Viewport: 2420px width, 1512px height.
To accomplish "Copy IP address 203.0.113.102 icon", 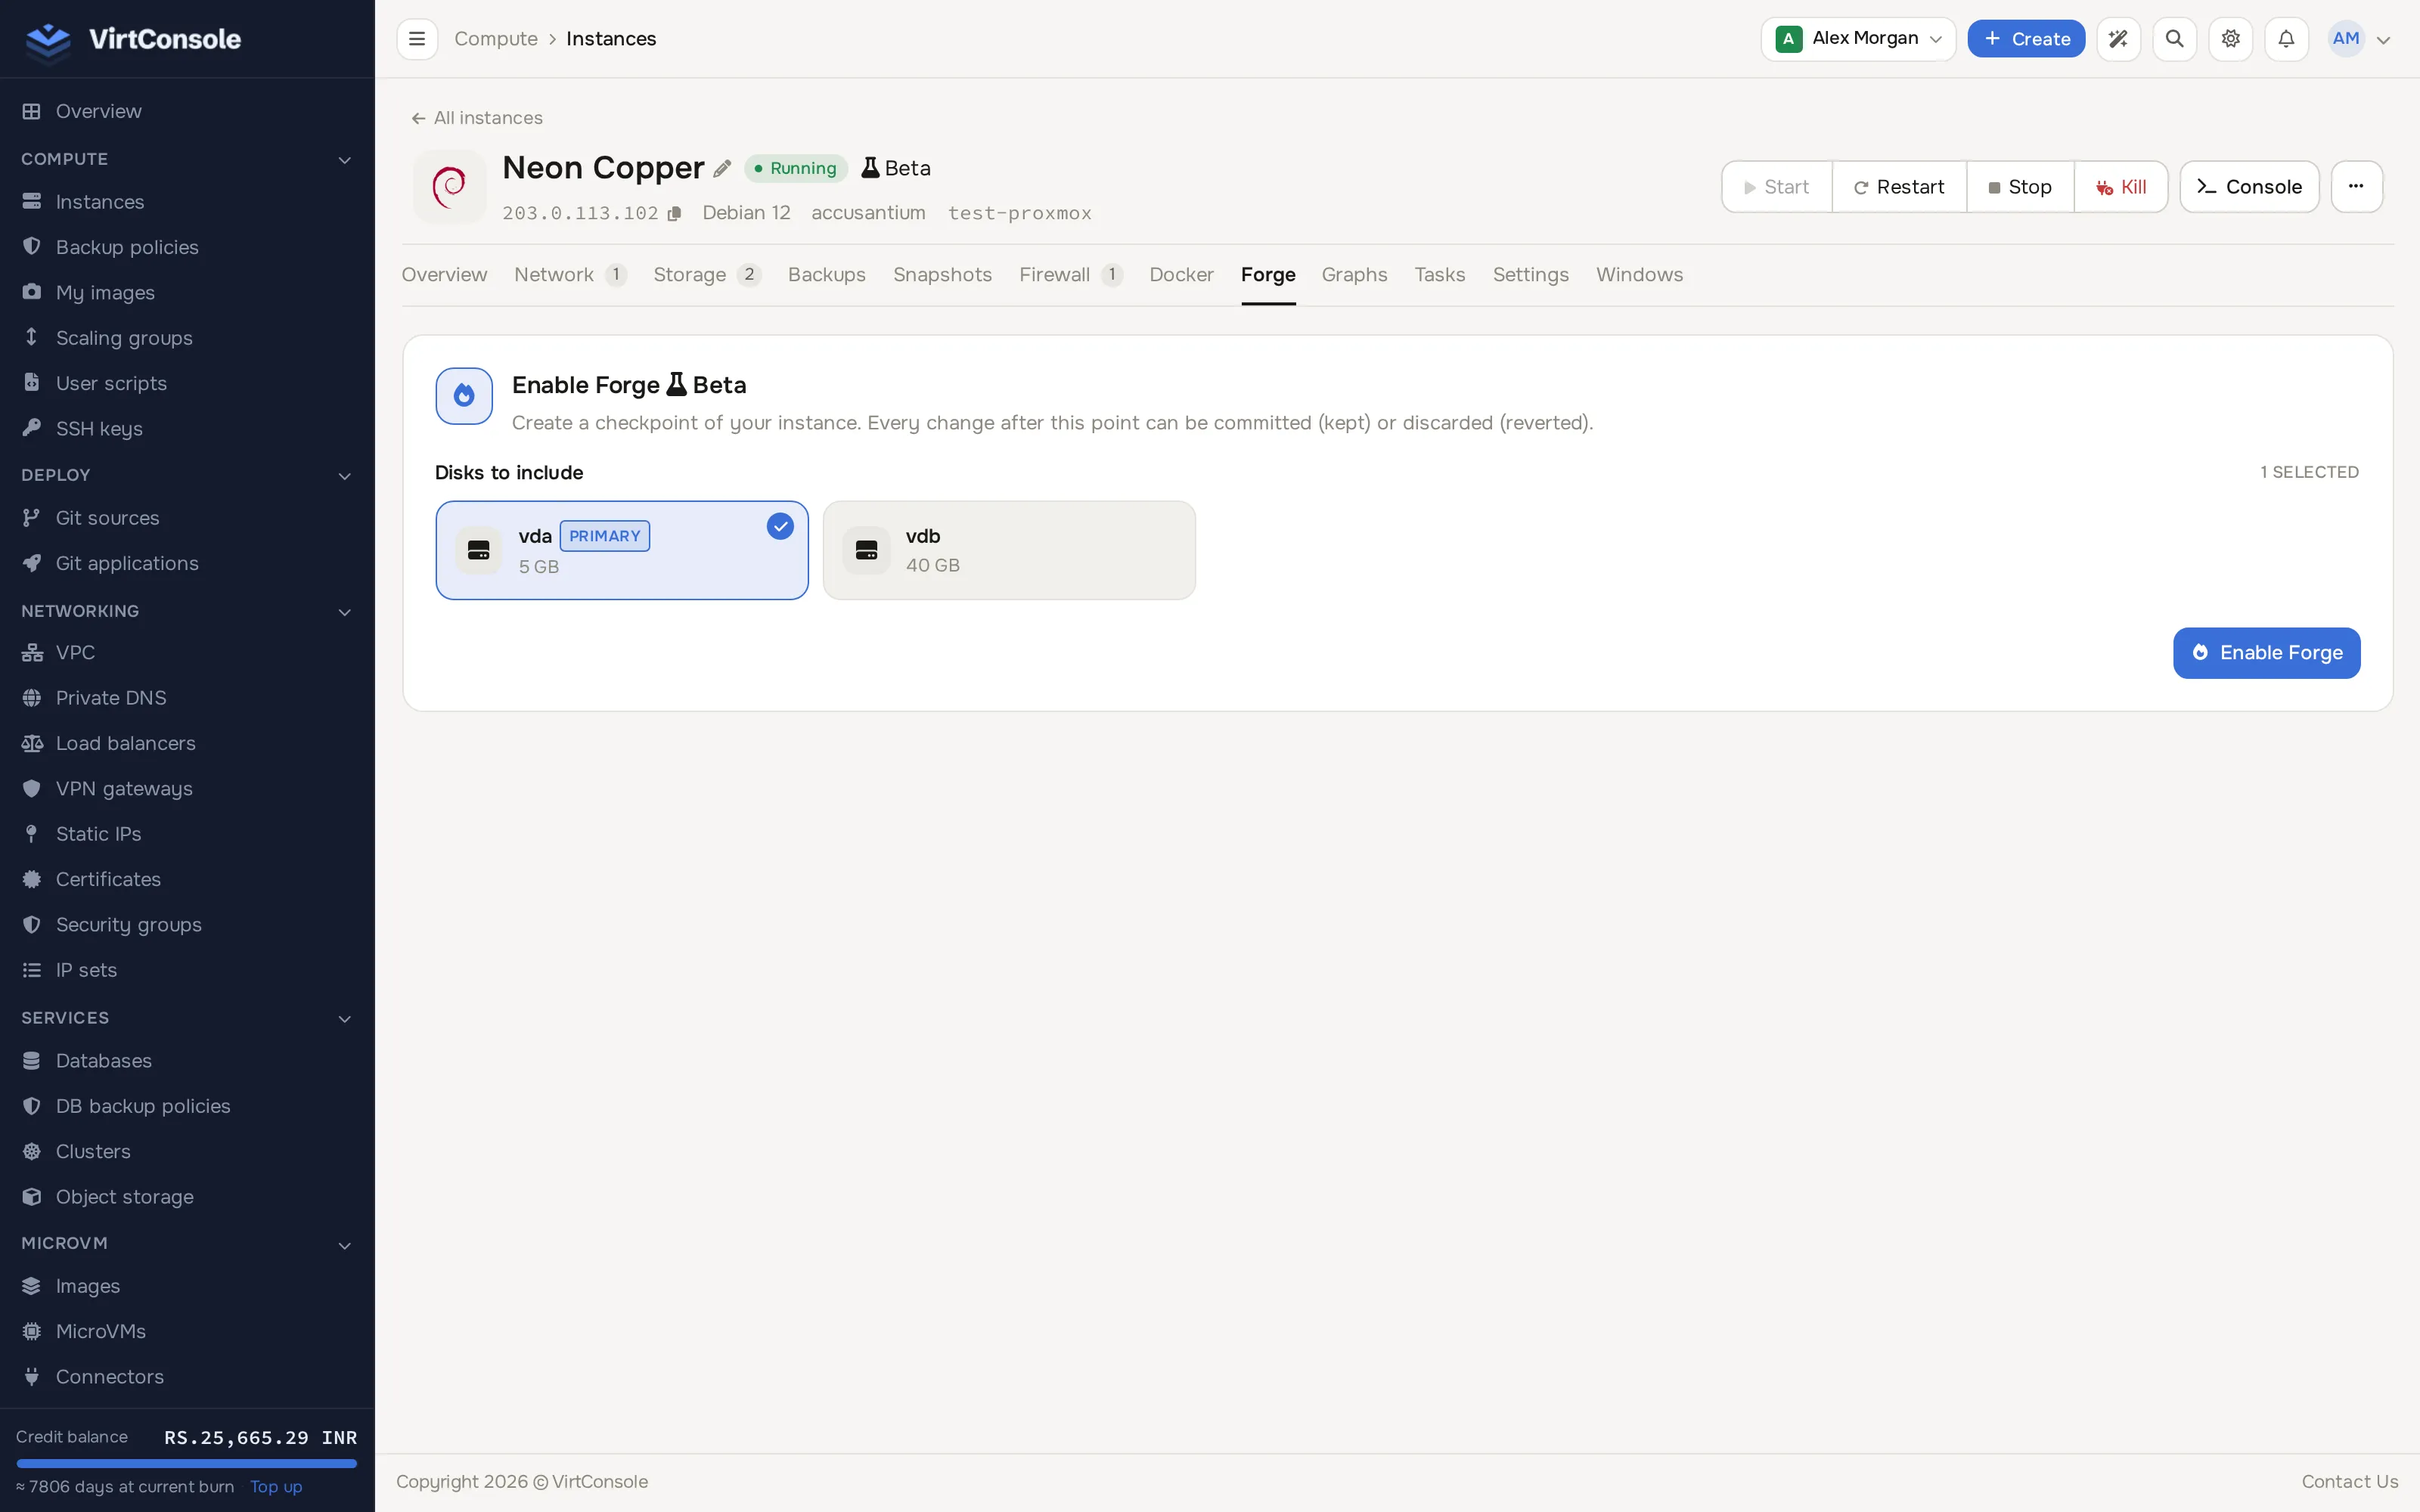I will pyautogui.click(x=675, y=213).
